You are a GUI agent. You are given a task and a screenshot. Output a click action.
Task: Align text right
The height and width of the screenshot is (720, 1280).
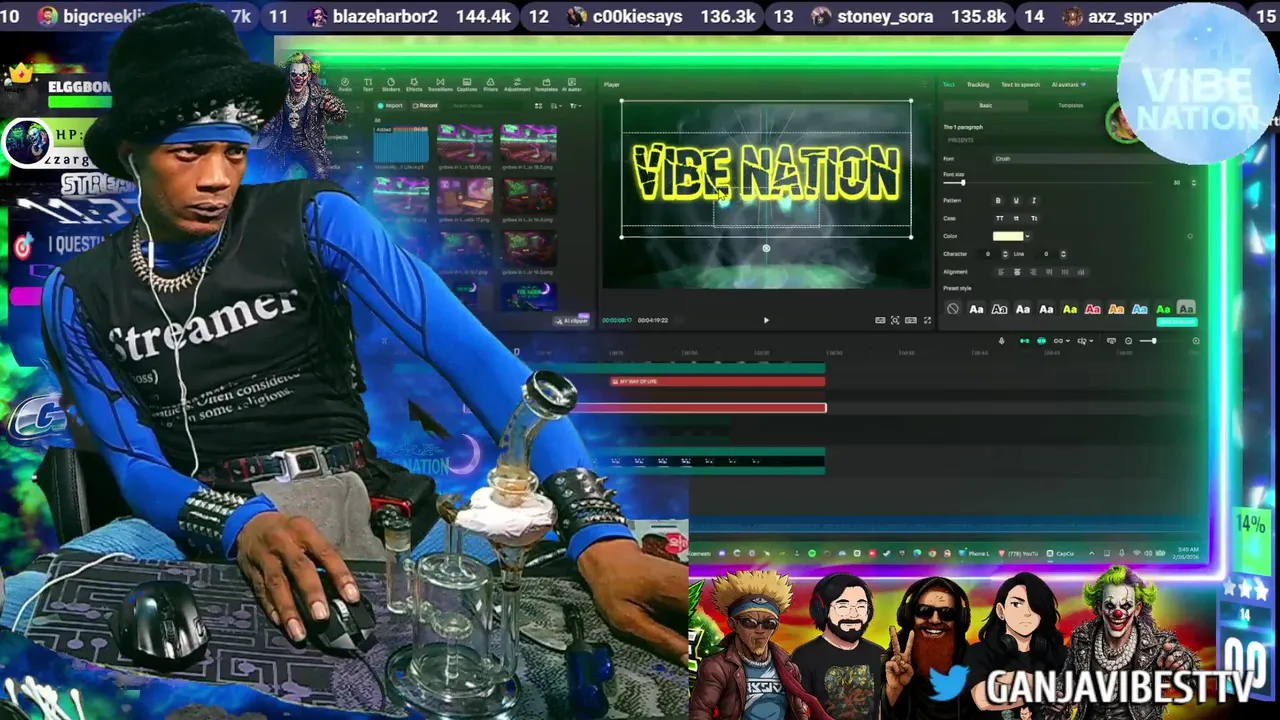(1033, 272)
